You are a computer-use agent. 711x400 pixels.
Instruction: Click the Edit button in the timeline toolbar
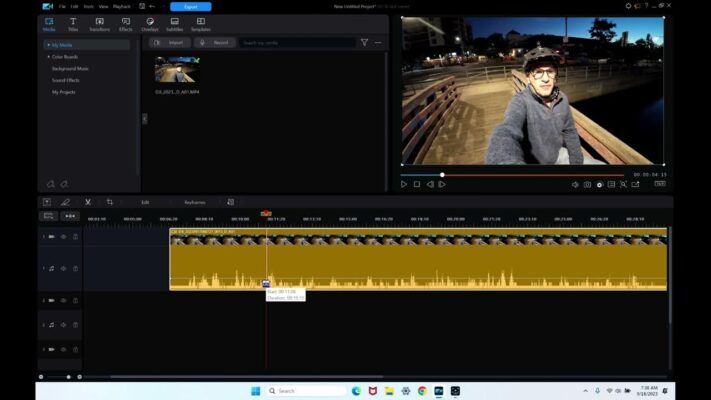[145, 202]
